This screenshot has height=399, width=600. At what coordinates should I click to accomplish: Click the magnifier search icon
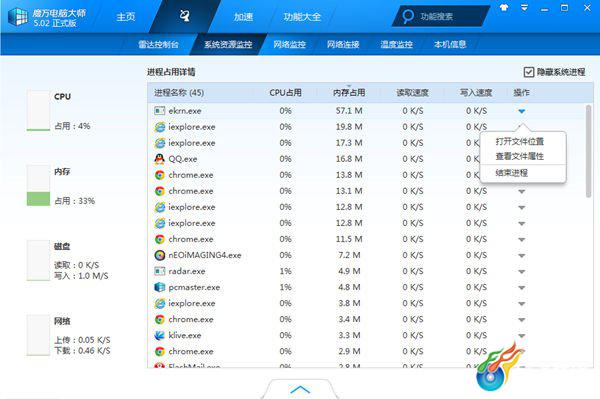[x=408, y=16]
